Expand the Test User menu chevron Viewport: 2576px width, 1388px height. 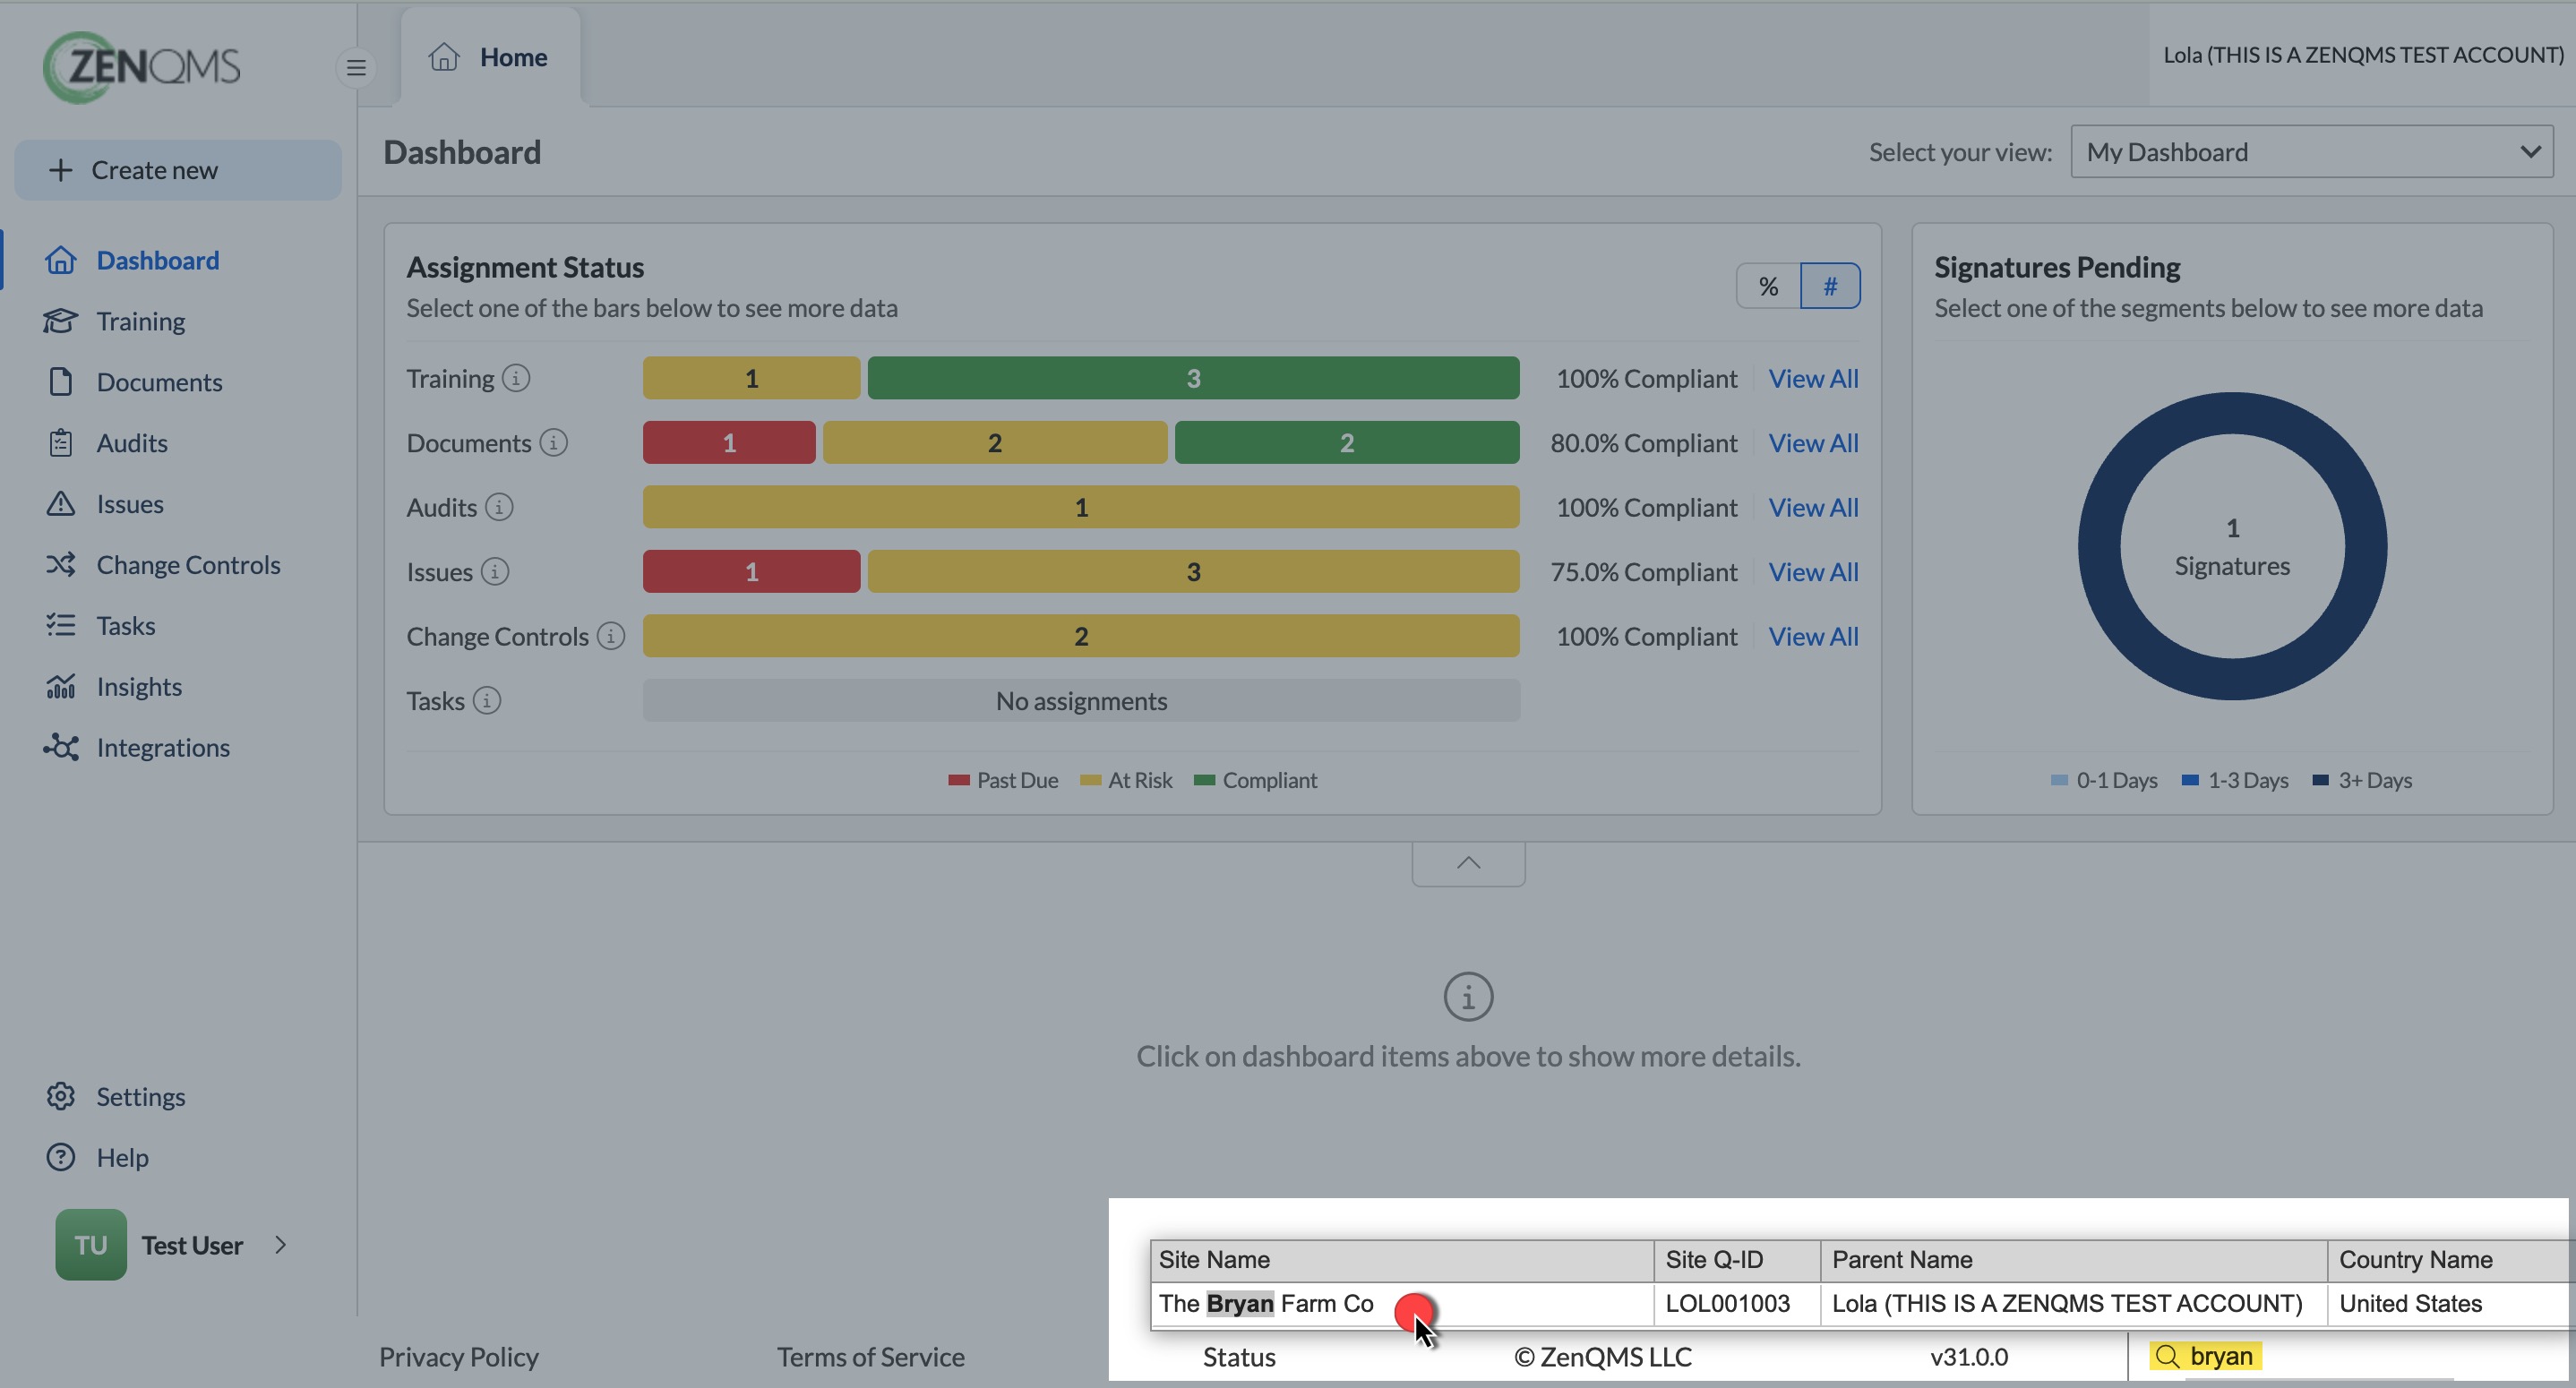(280, 1245)
